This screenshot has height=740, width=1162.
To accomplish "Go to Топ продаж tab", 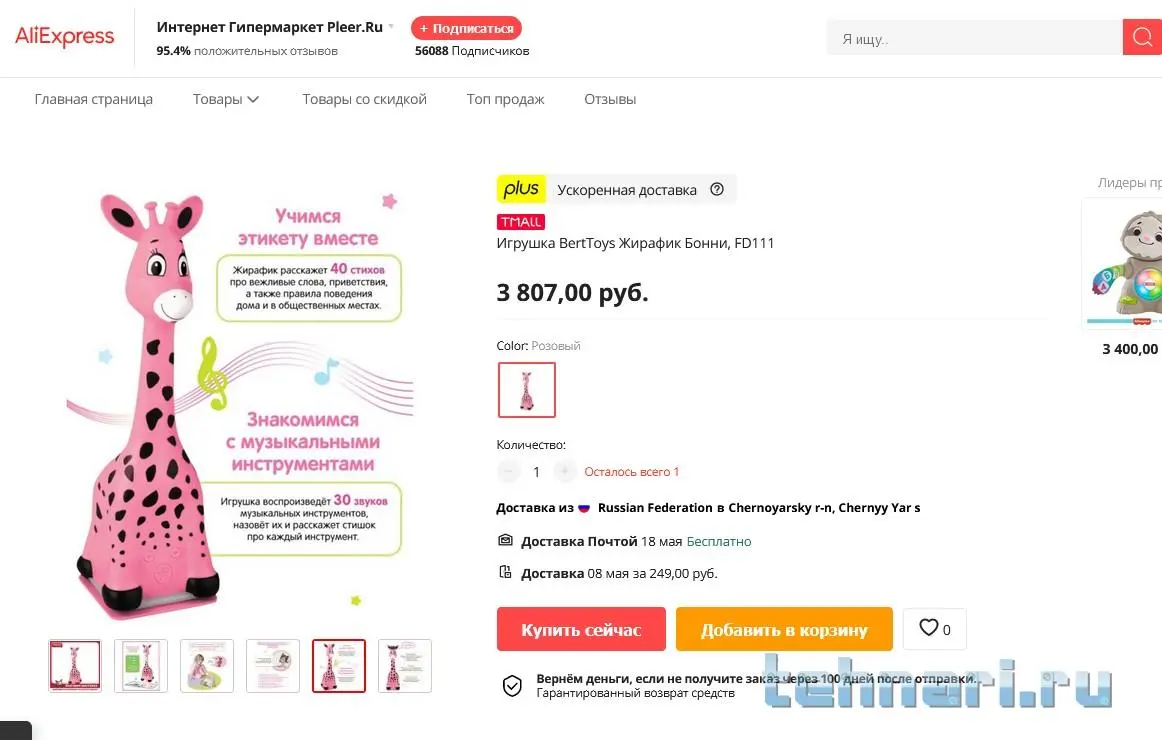I will point(505,99).
